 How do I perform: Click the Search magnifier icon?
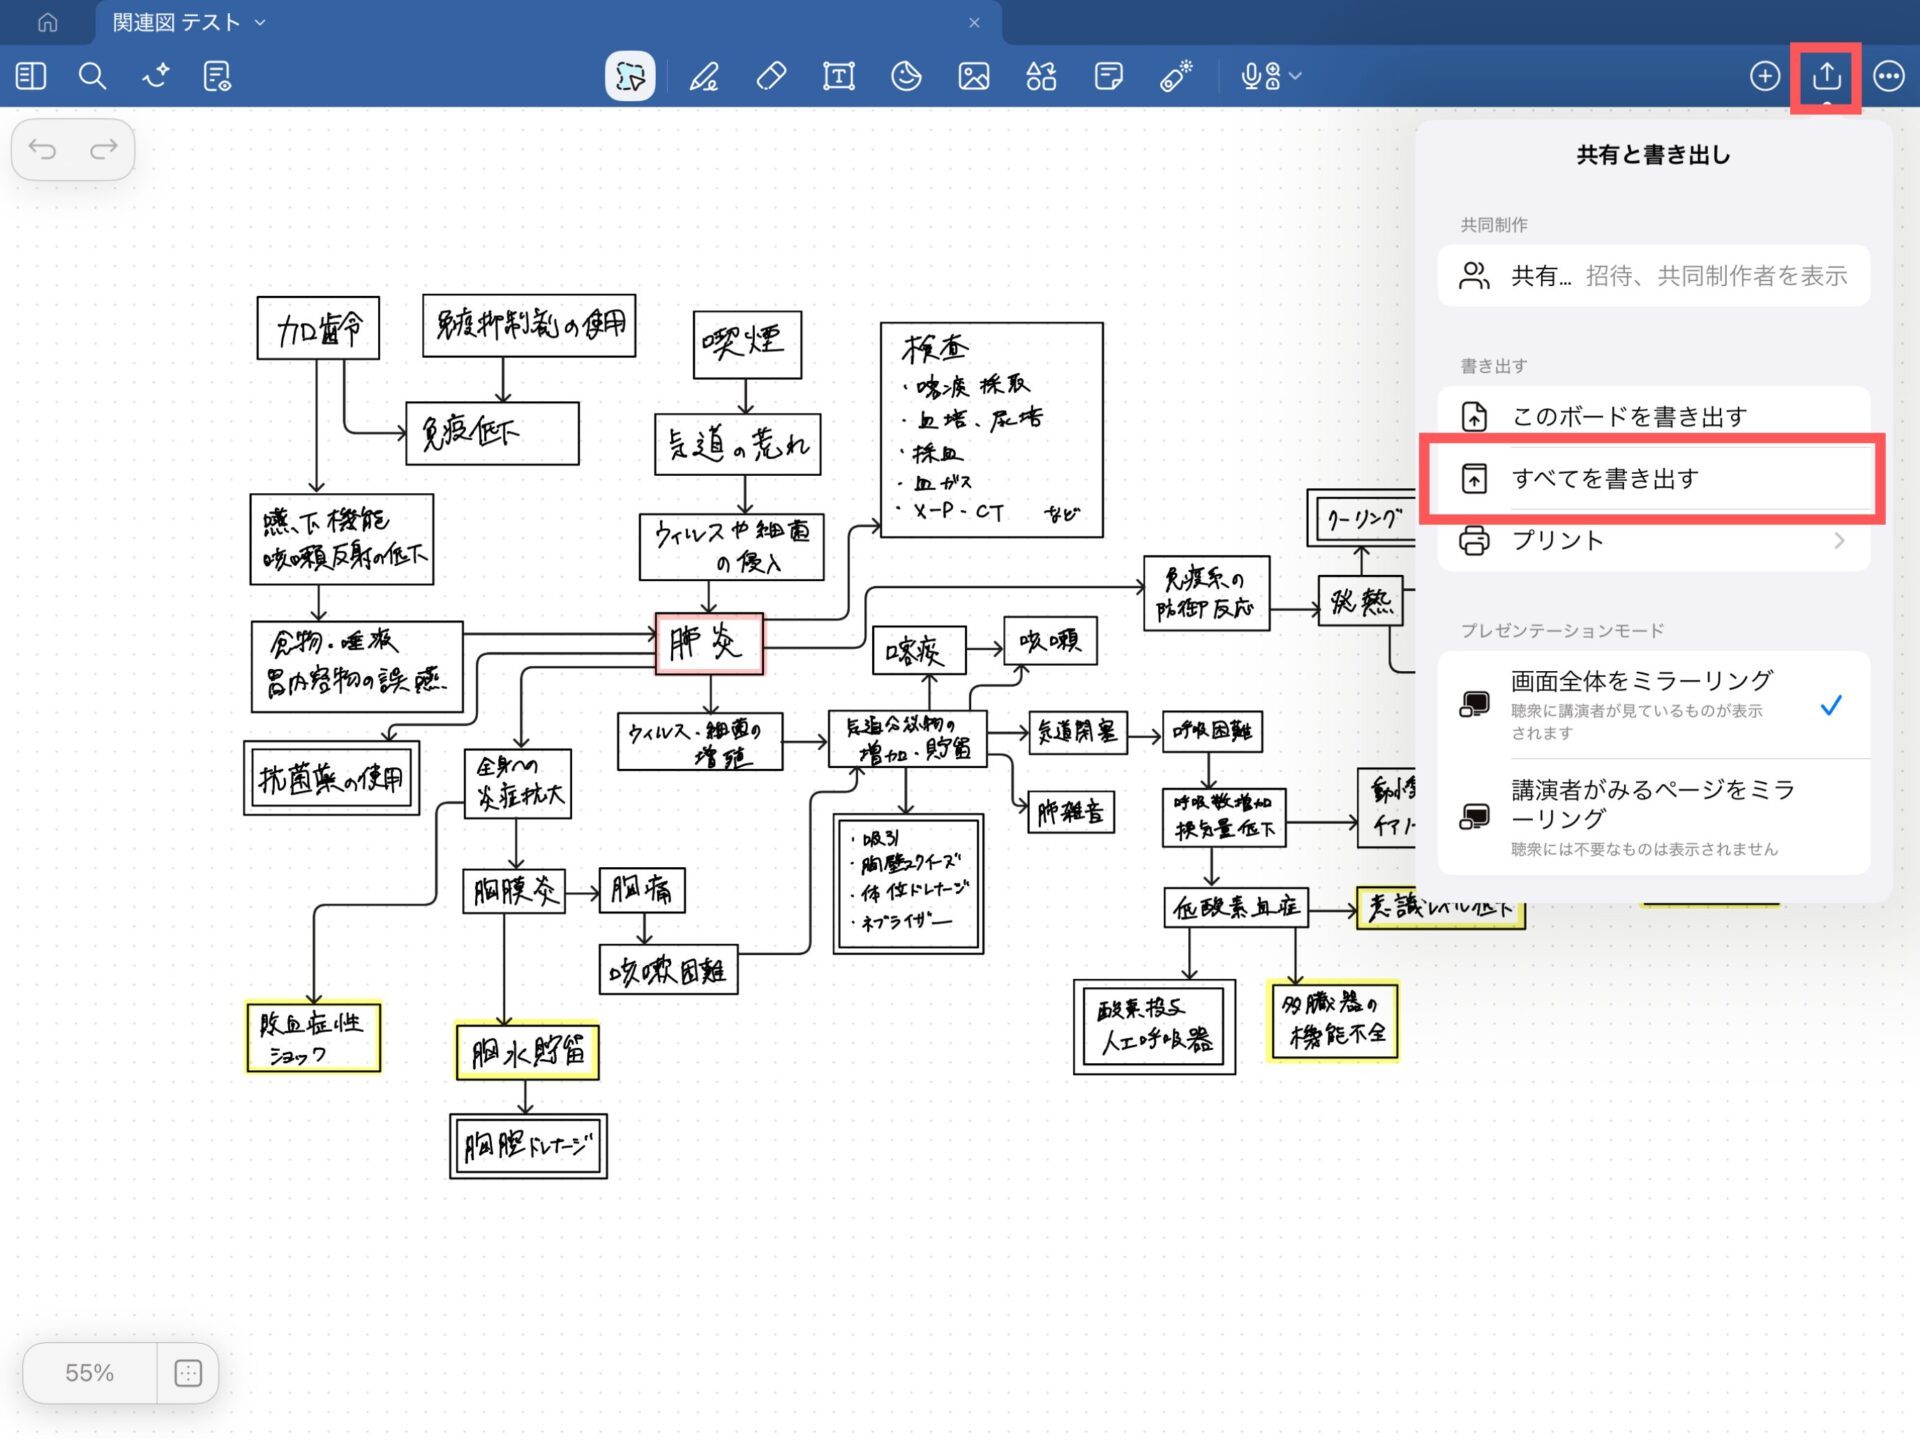(92, 76)
